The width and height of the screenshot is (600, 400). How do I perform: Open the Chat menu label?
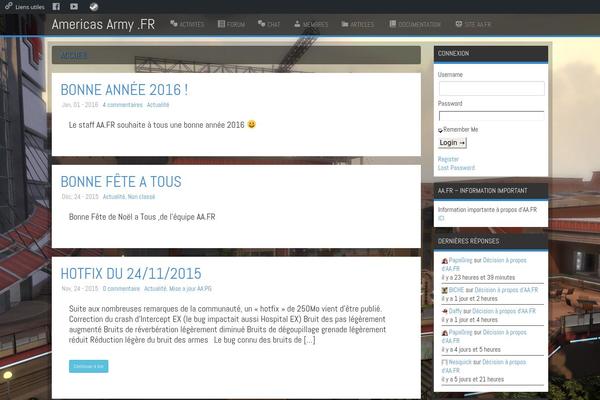coord(274,24)
